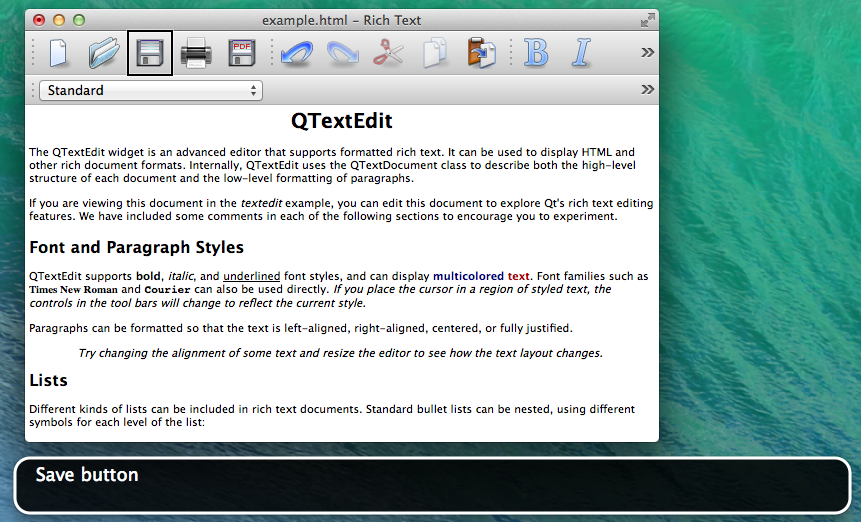
Task: Open the Standard paragraph style dropdown
Action: (150, 90)
